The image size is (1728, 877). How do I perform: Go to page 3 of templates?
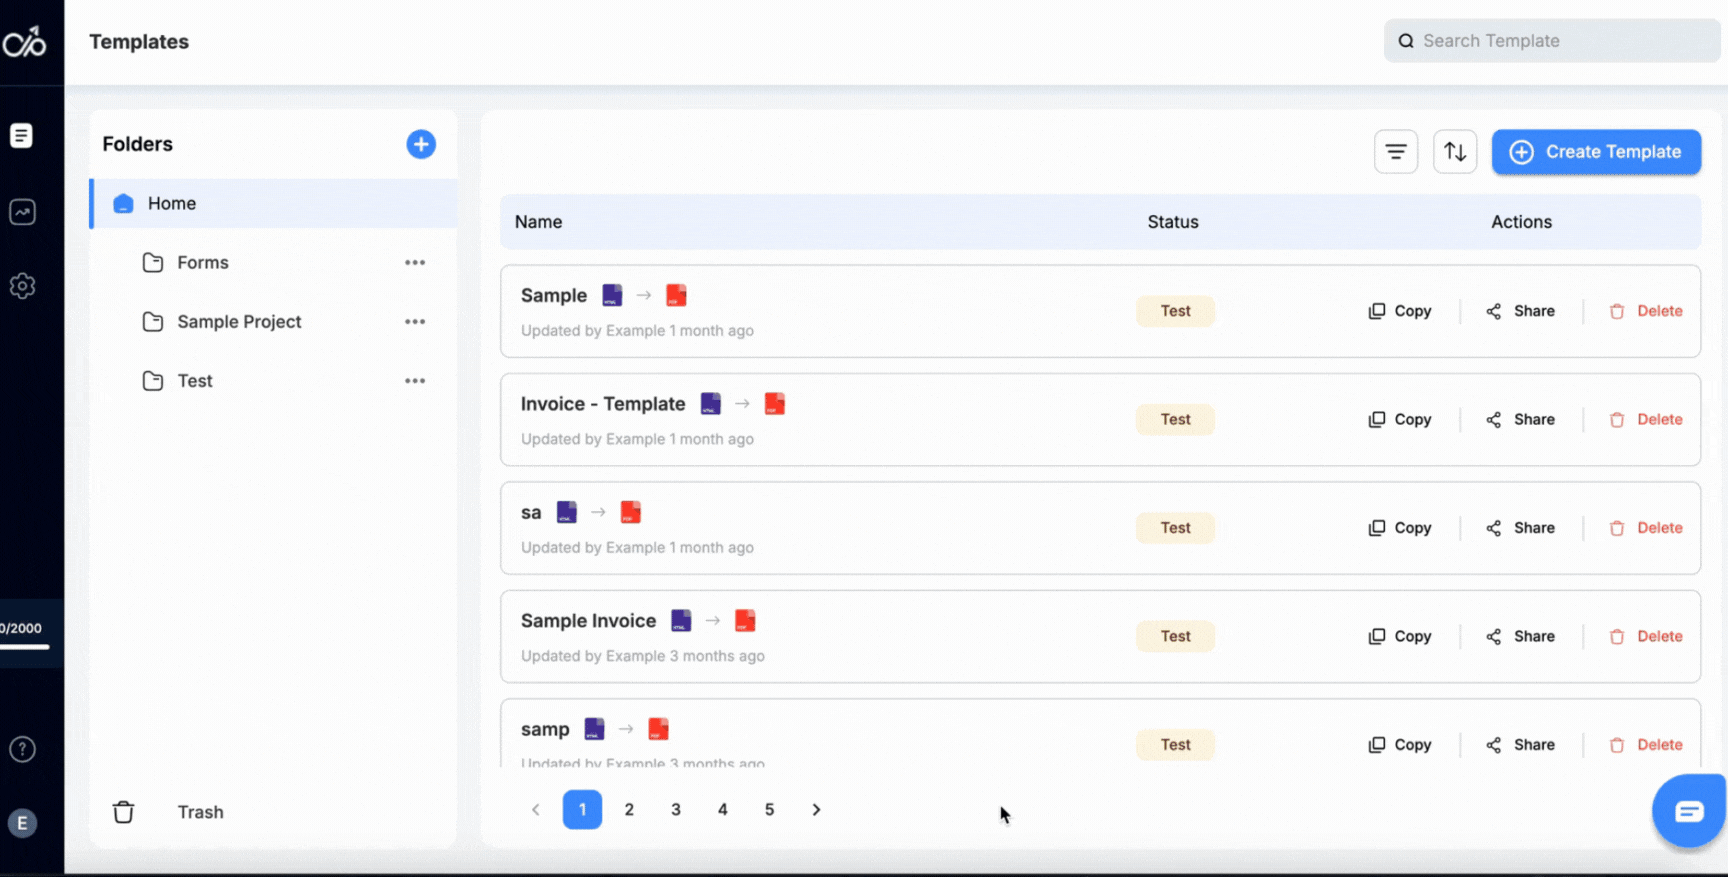click(x=676, y=810)
